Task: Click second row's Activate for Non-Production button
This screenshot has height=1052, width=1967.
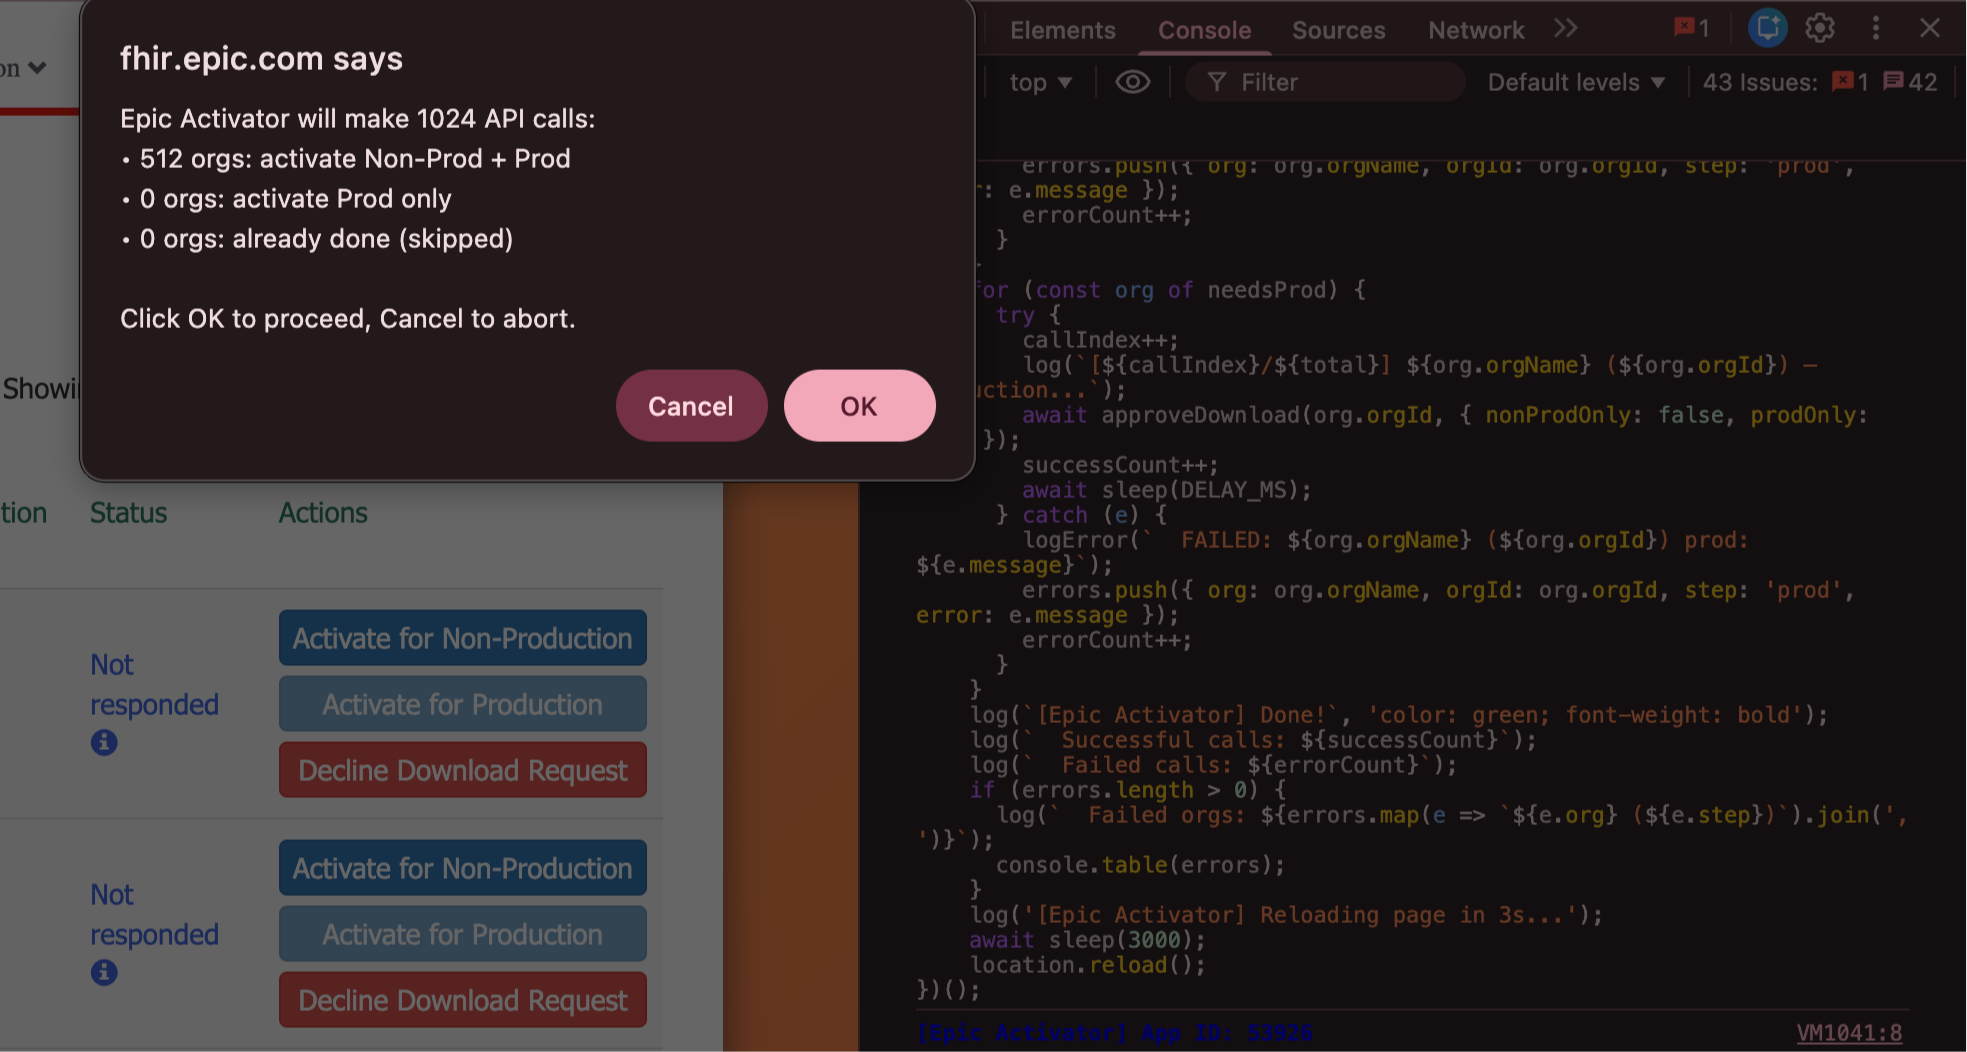Action: (x=463, y=868)
